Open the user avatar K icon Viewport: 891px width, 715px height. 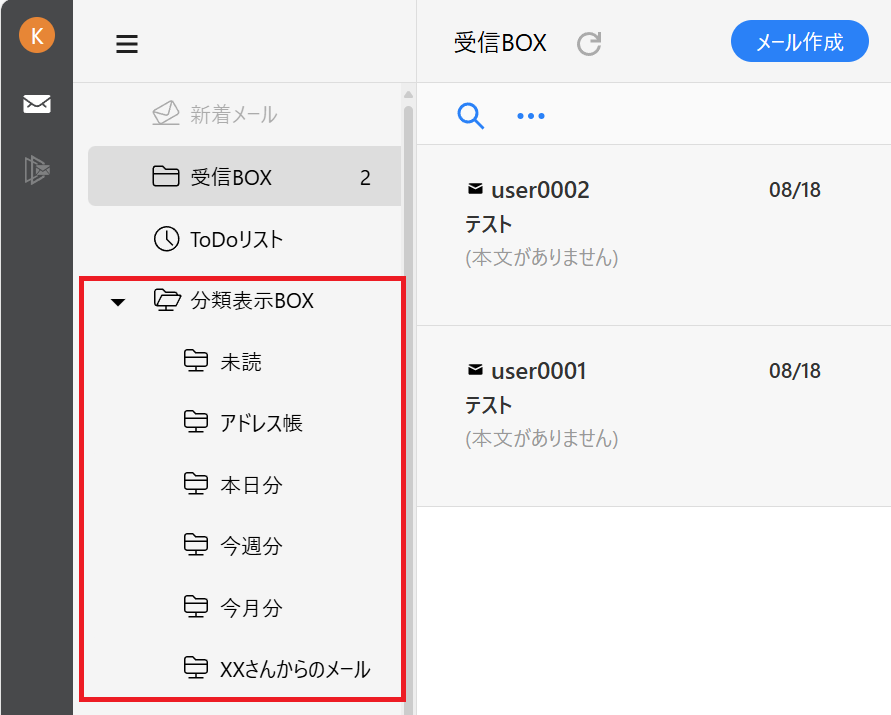point(37,35)
